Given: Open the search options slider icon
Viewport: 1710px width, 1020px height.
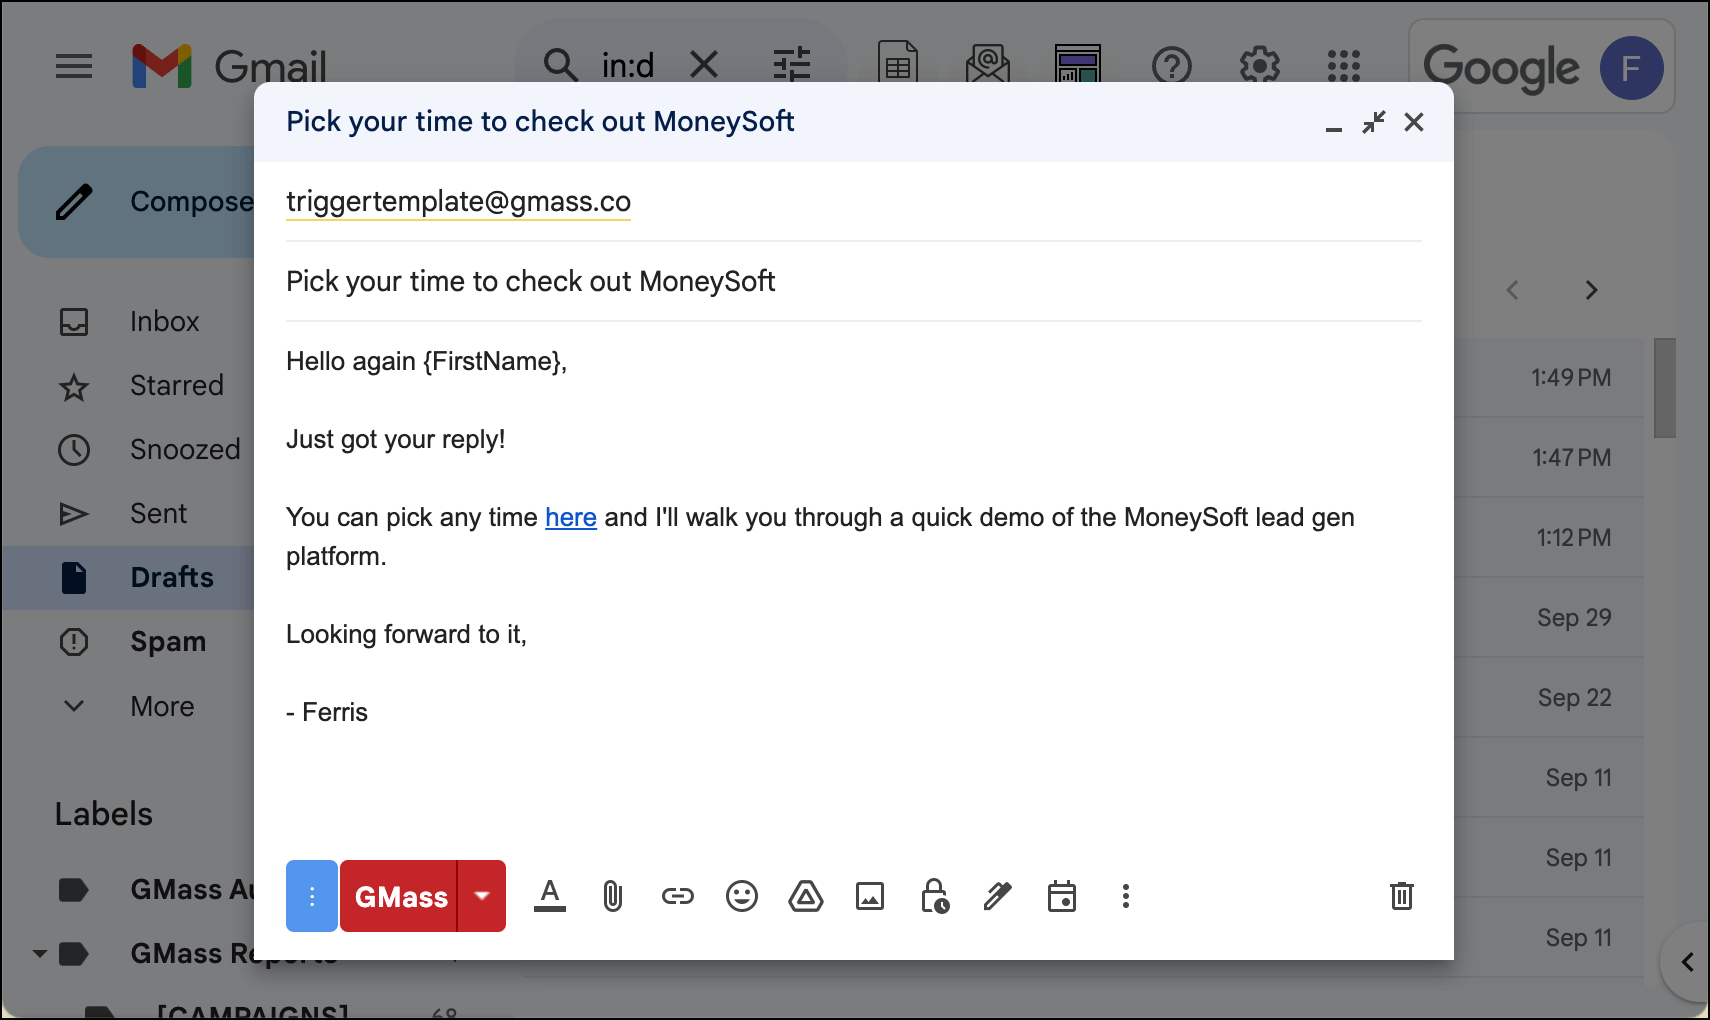Looking at the screenshot, I should tap(792, 66).
